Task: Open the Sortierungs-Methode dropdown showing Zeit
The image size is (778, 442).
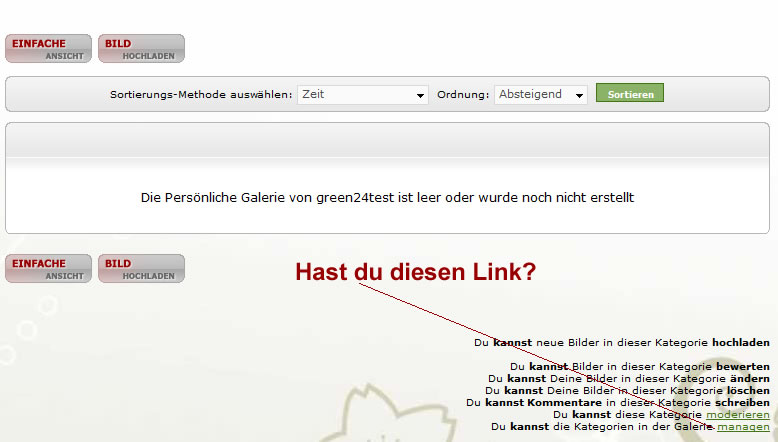Action: click(x=363, y=95)
